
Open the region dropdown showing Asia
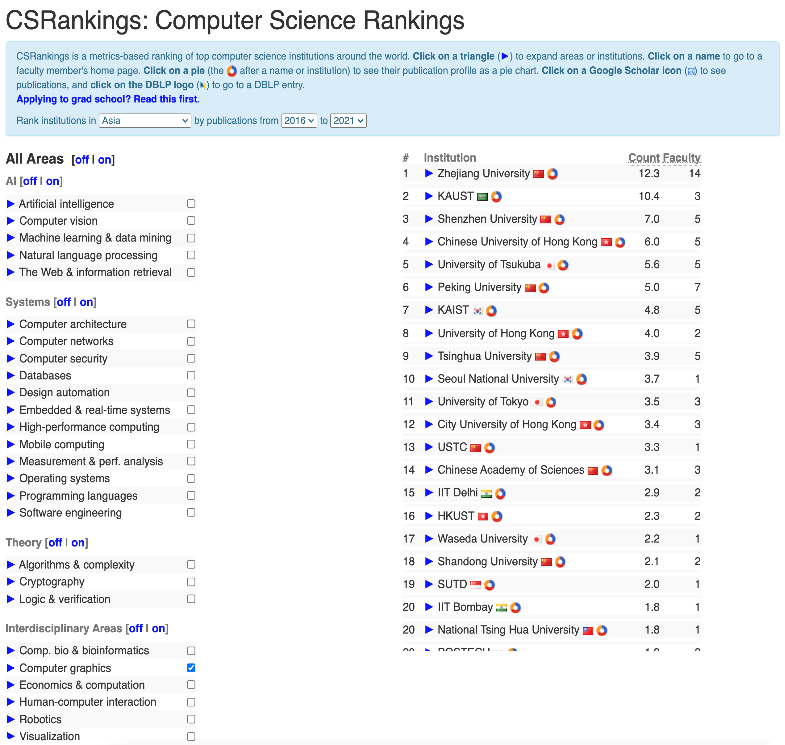(x=145, y=121)
